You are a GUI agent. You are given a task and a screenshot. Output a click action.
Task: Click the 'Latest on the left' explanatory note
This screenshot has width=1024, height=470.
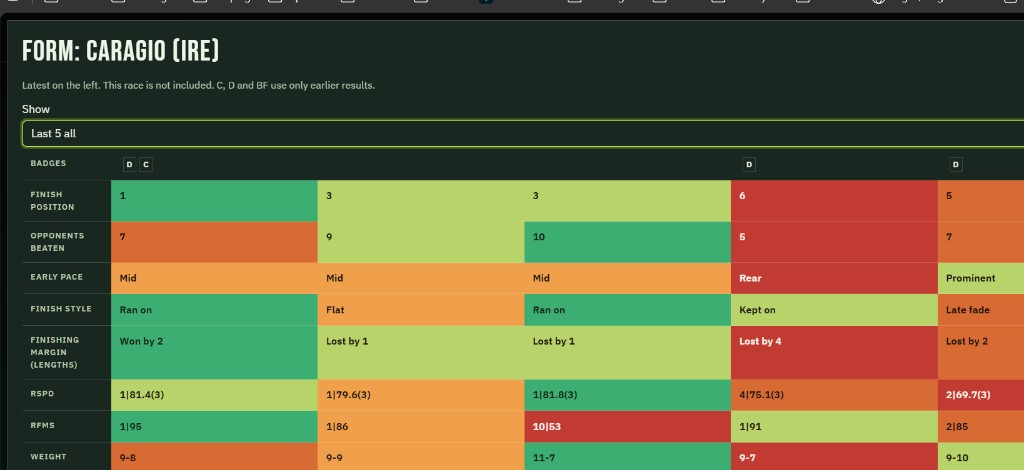click(199, 86)
